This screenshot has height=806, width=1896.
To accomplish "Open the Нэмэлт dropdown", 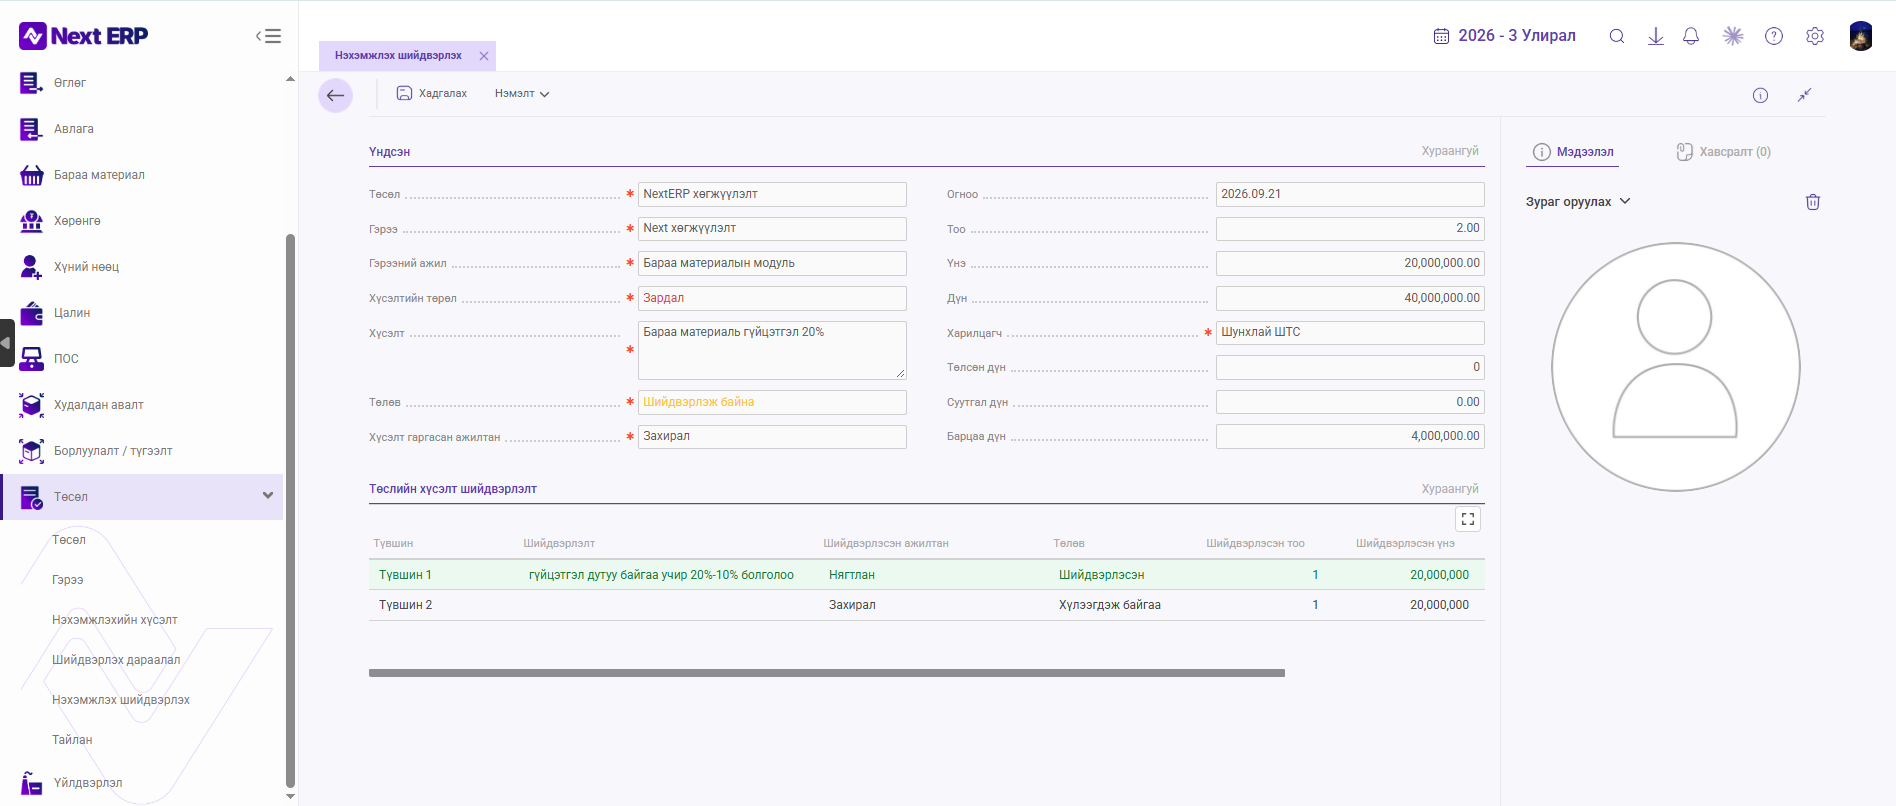I will [x=522, y=94].
